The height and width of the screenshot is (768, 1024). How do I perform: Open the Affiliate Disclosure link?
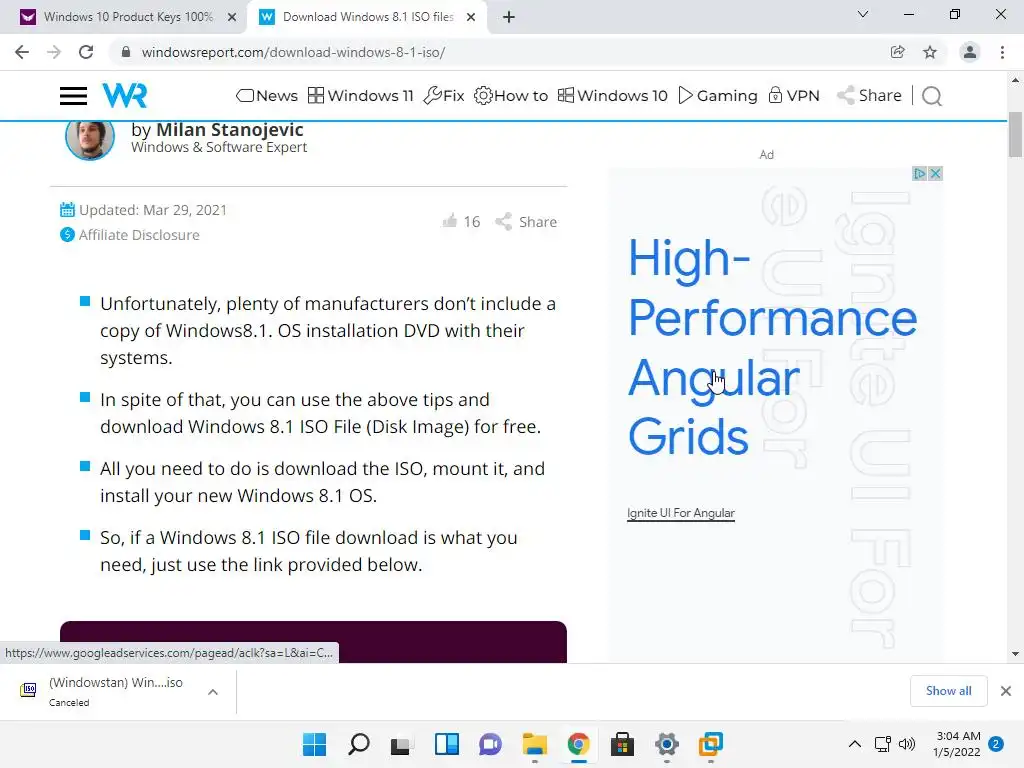pos(139,234)
